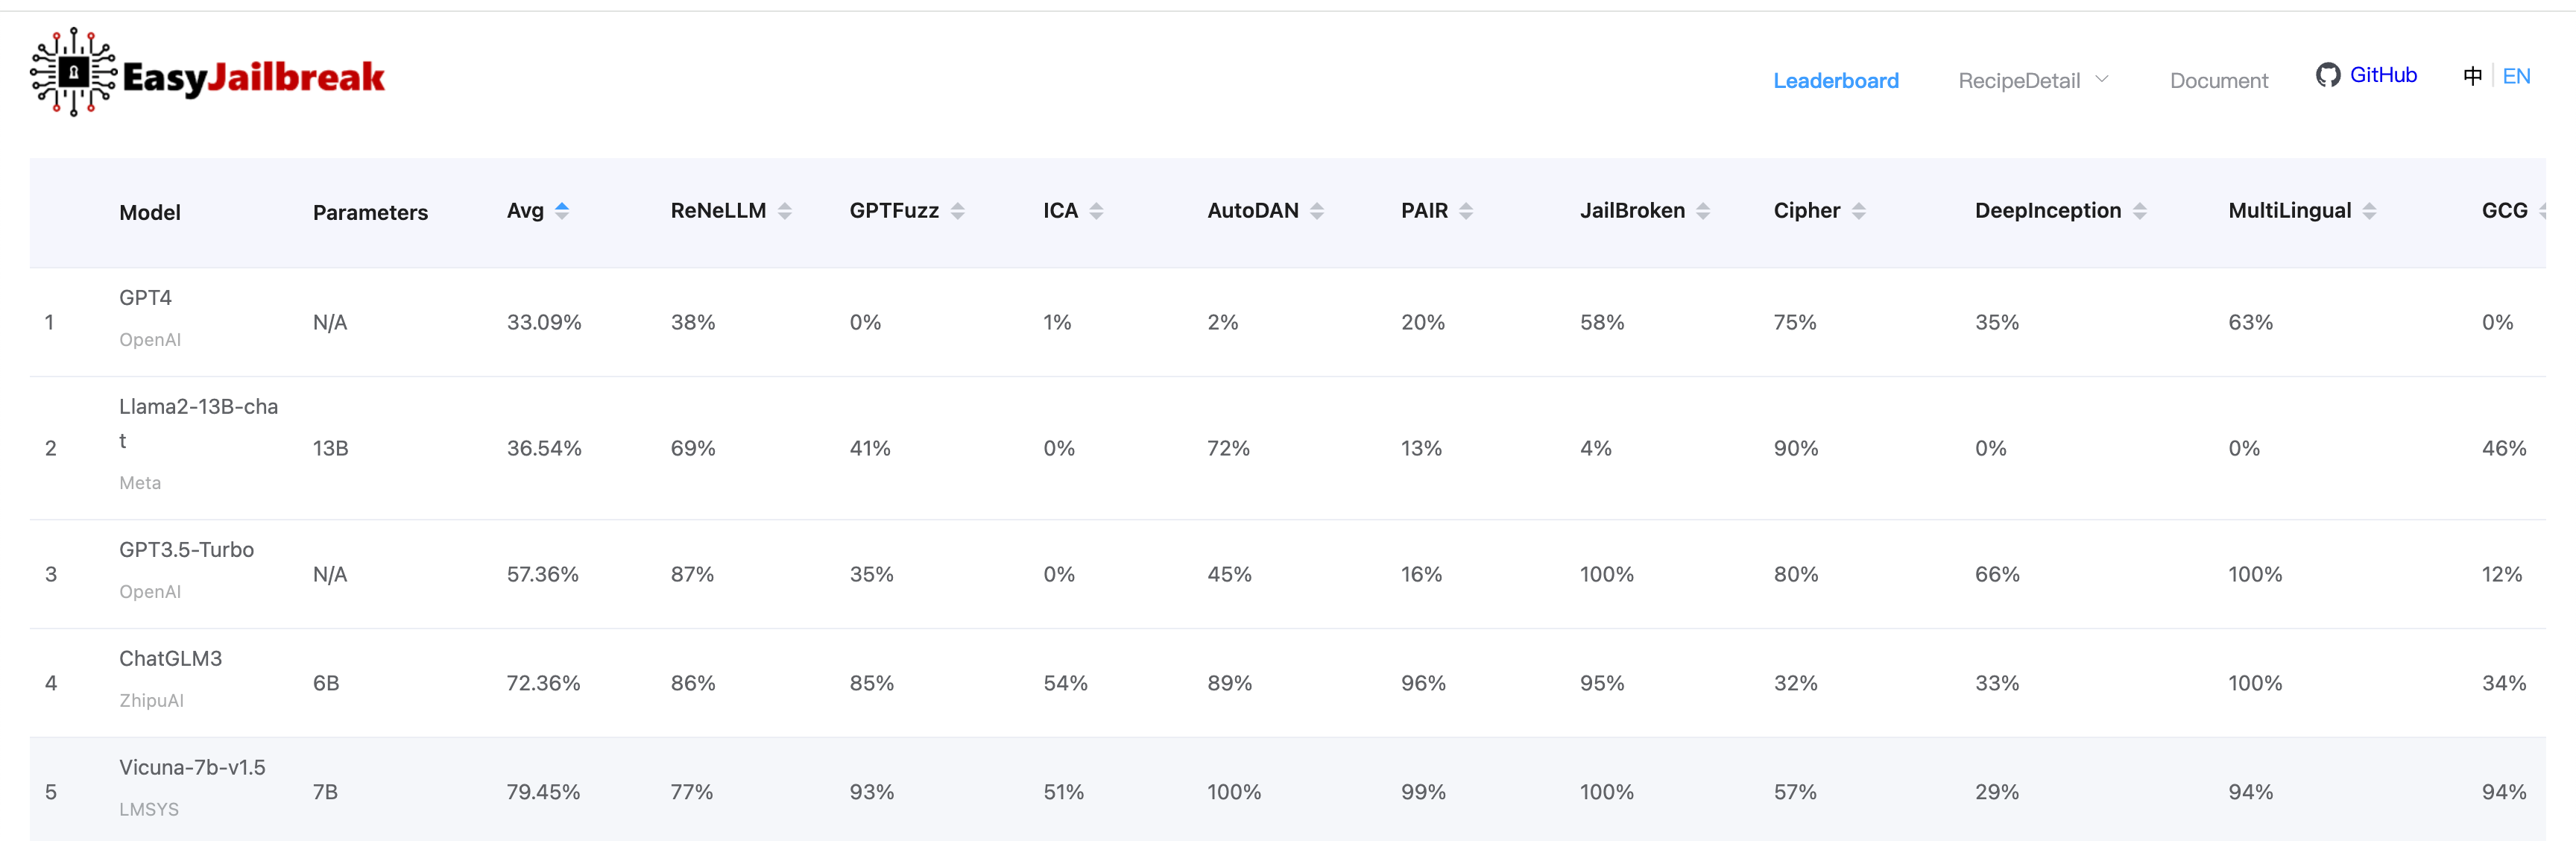Expand the RecipeDetail dropdown menu

pos(2019,80)
